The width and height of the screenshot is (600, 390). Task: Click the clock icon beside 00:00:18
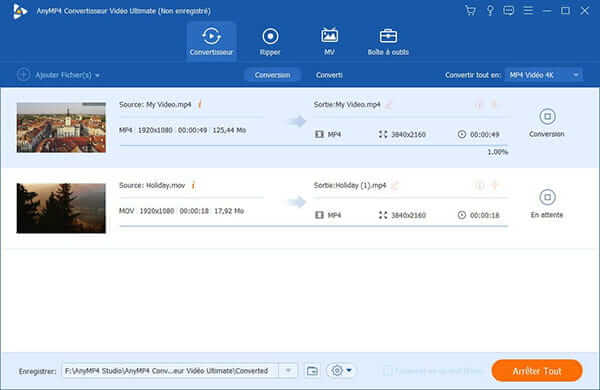[x=462, y=215]
